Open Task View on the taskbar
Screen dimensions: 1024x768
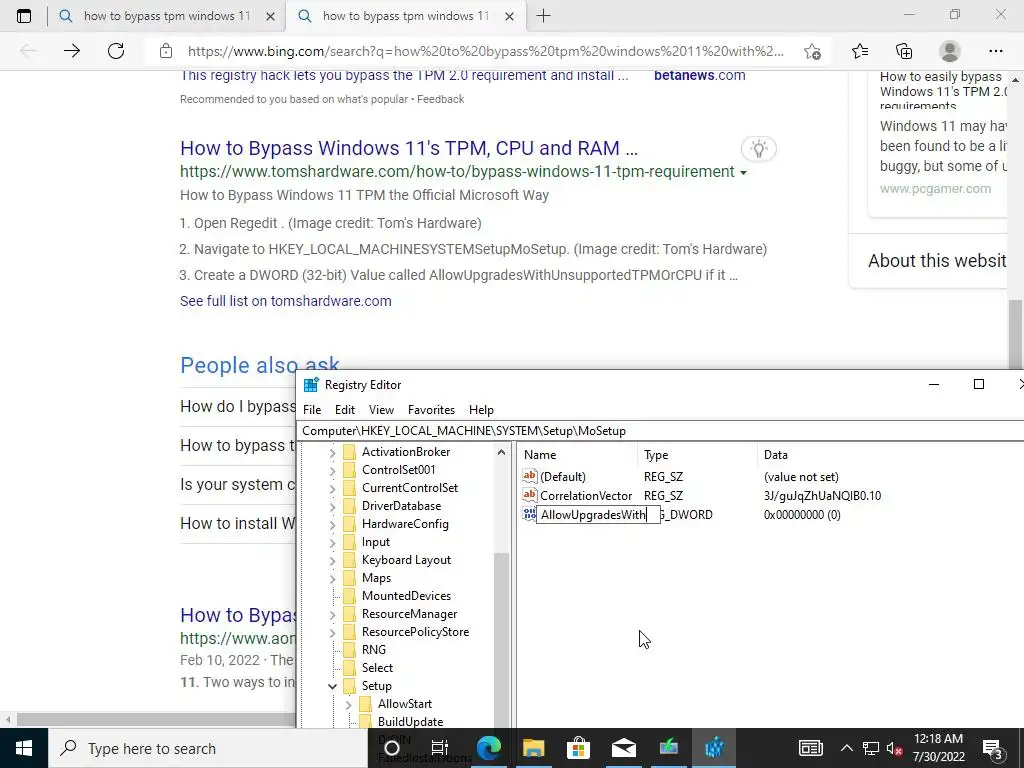point(440,748)
